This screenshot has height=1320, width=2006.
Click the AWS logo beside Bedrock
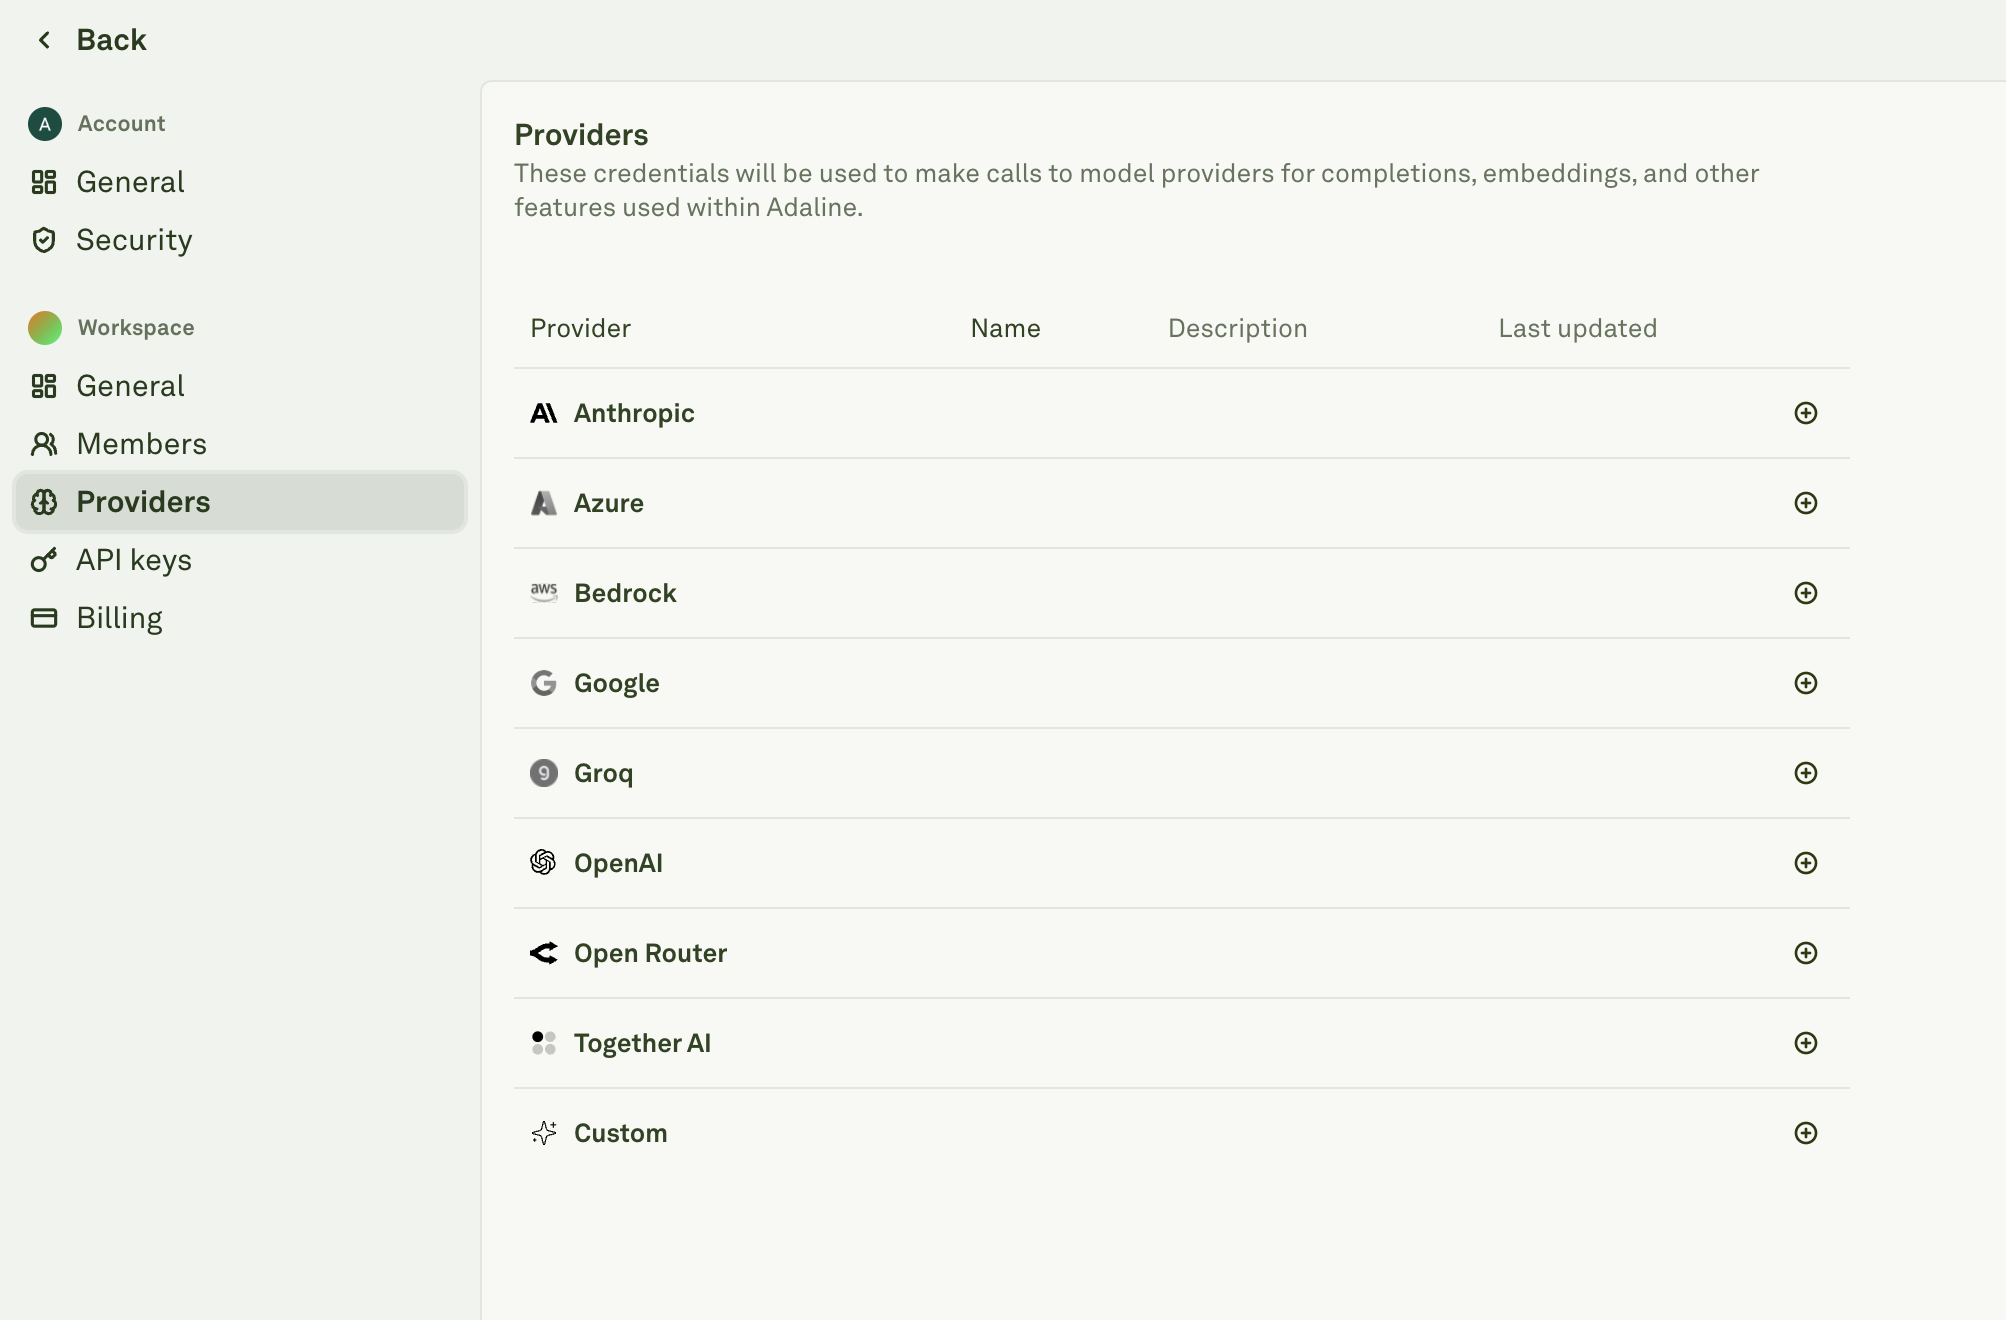(543, 593)
